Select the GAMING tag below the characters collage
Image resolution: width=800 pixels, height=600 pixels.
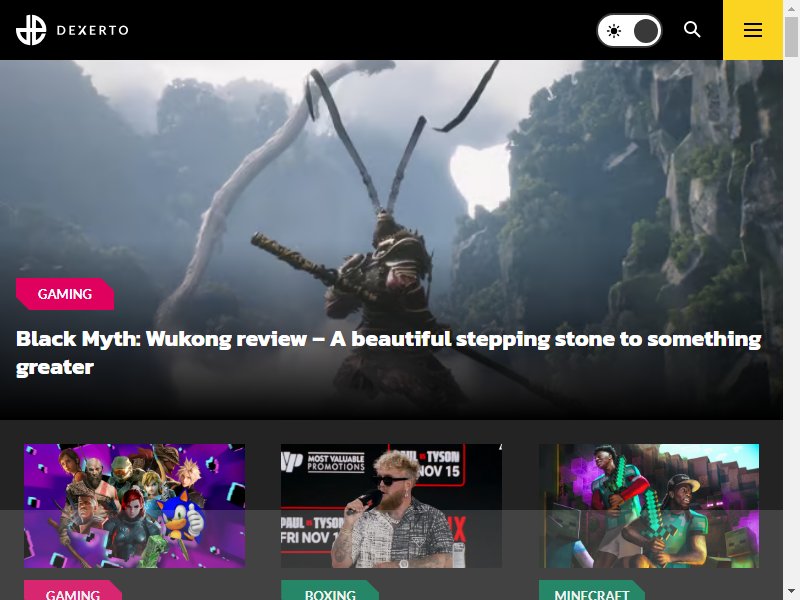[73, 590]
